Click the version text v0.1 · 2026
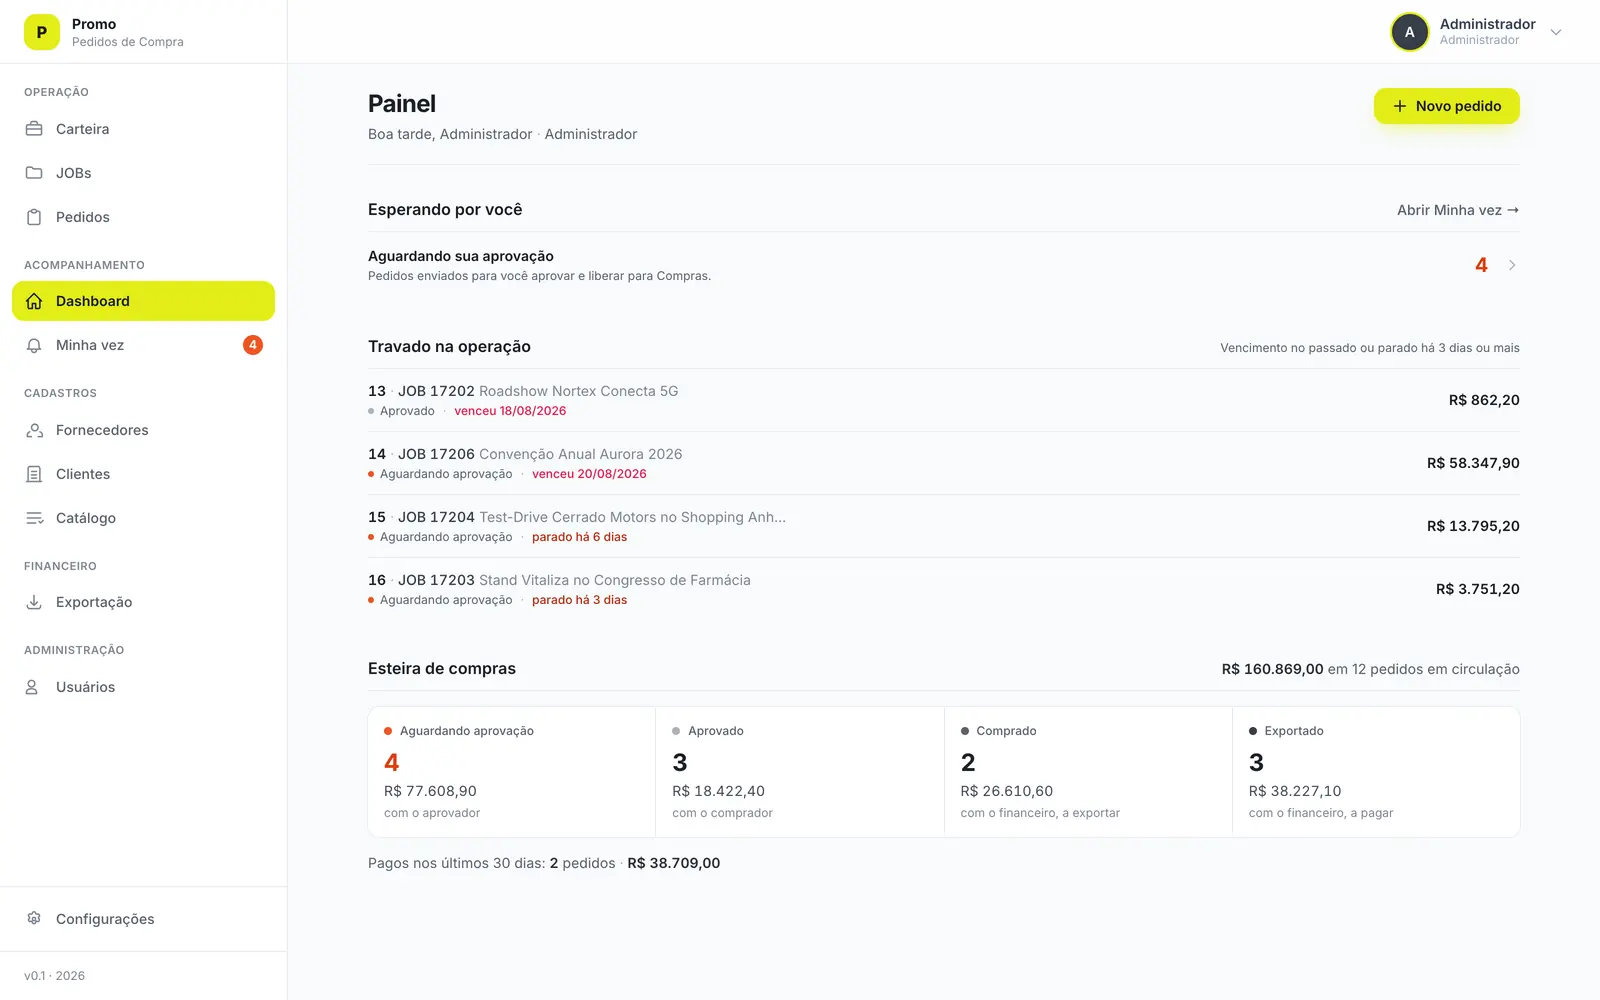The height and width of the screenshot is (1000, 1600). coord(54,976)
